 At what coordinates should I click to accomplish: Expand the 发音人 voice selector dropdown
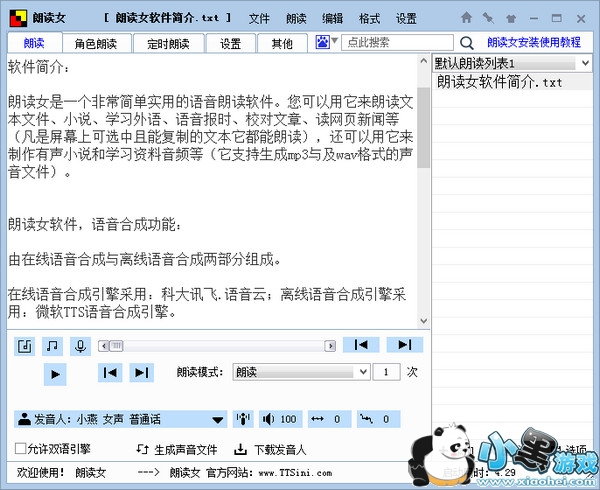217,420
